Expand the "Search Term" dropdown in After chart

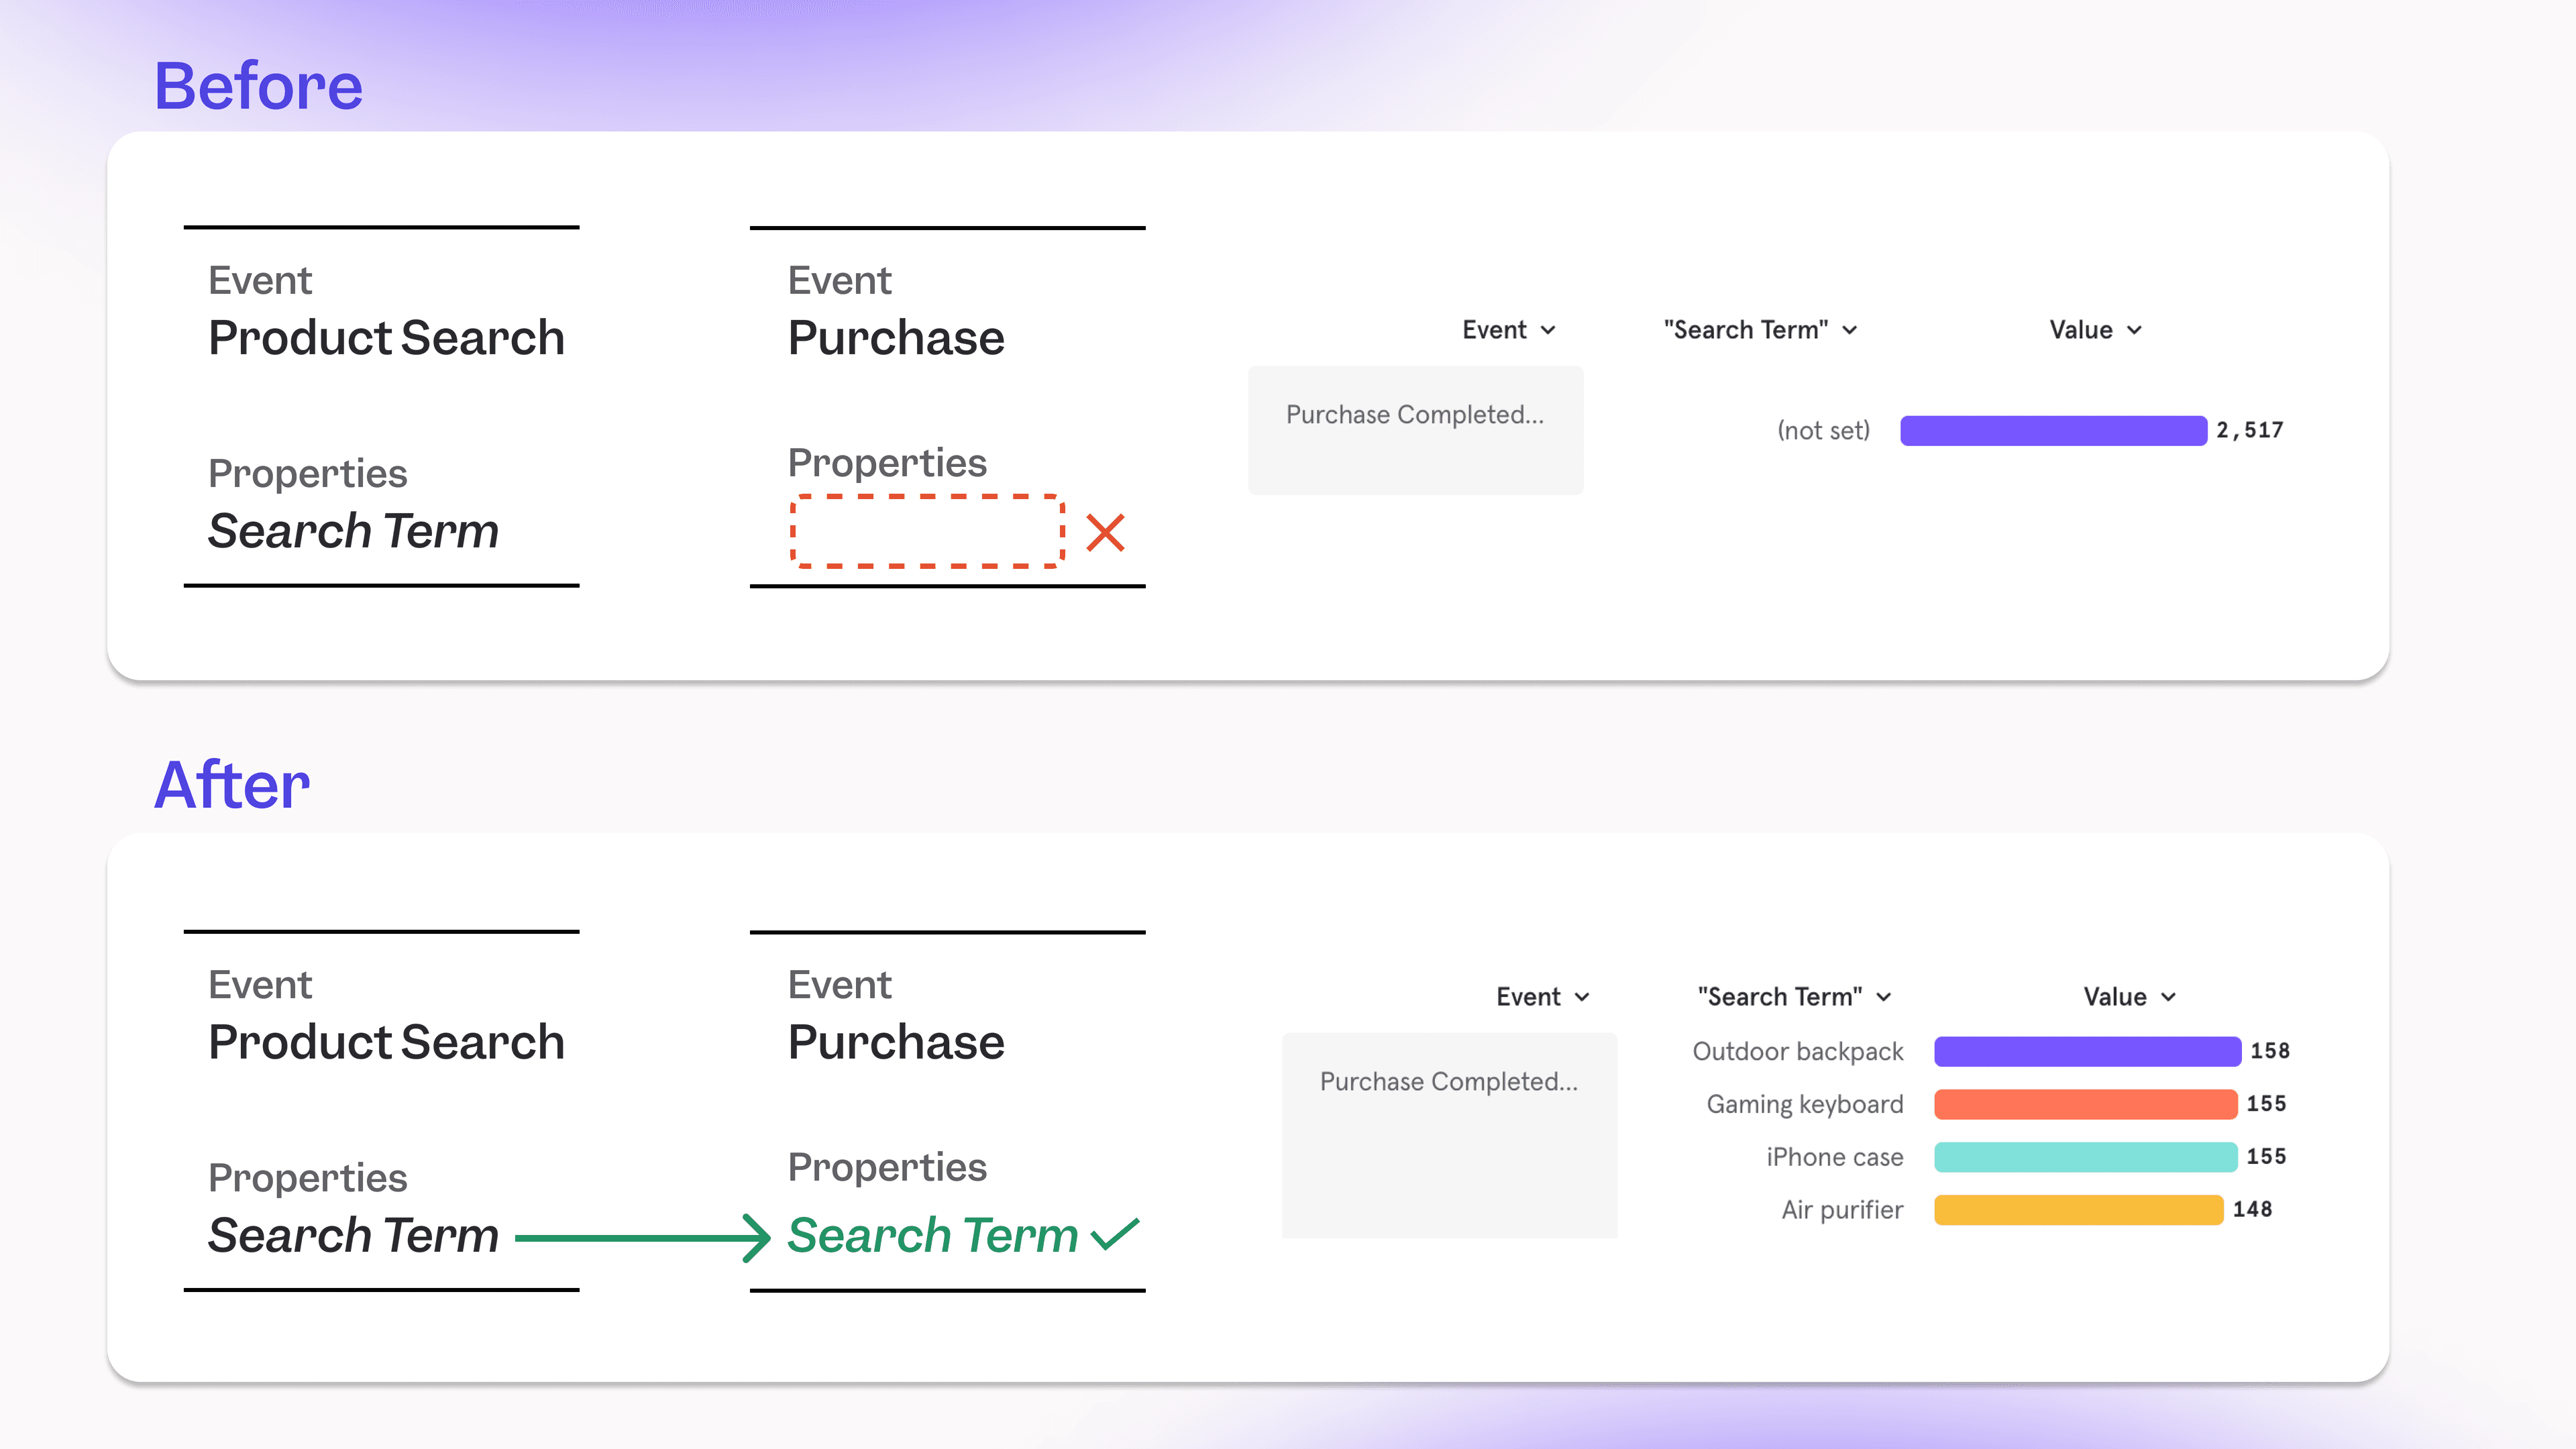pyautogui.click(x=1793, y=997)
